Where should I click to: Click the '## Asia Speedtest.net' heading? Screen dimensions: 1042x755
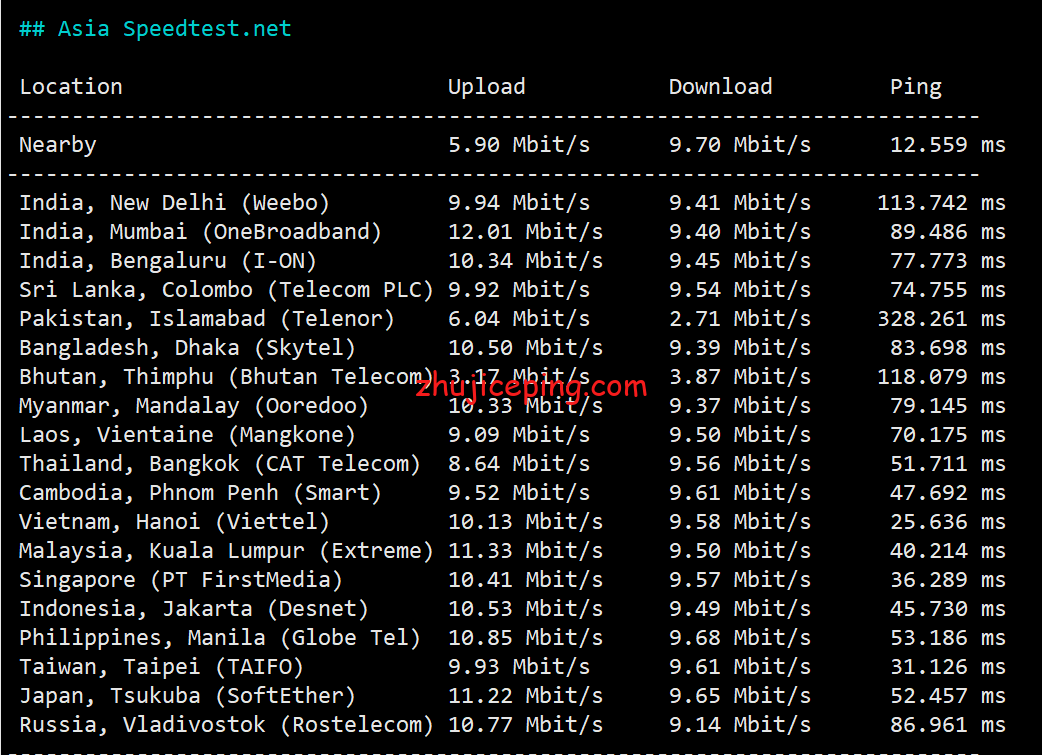click(156, 29)
